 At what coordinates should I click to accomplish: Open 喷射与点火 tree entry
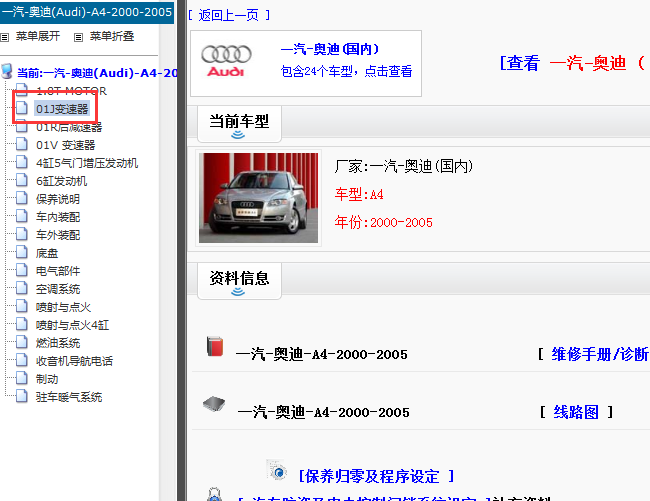coord(63,307)
